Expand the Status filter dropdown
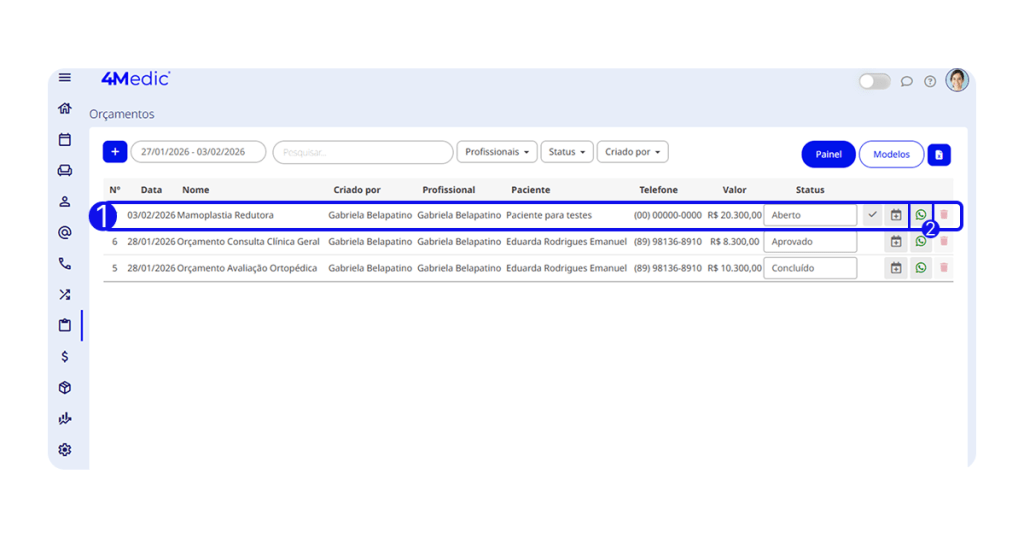Image resolution: width=1024 pixels, height=538 pixels. (567, 152)
